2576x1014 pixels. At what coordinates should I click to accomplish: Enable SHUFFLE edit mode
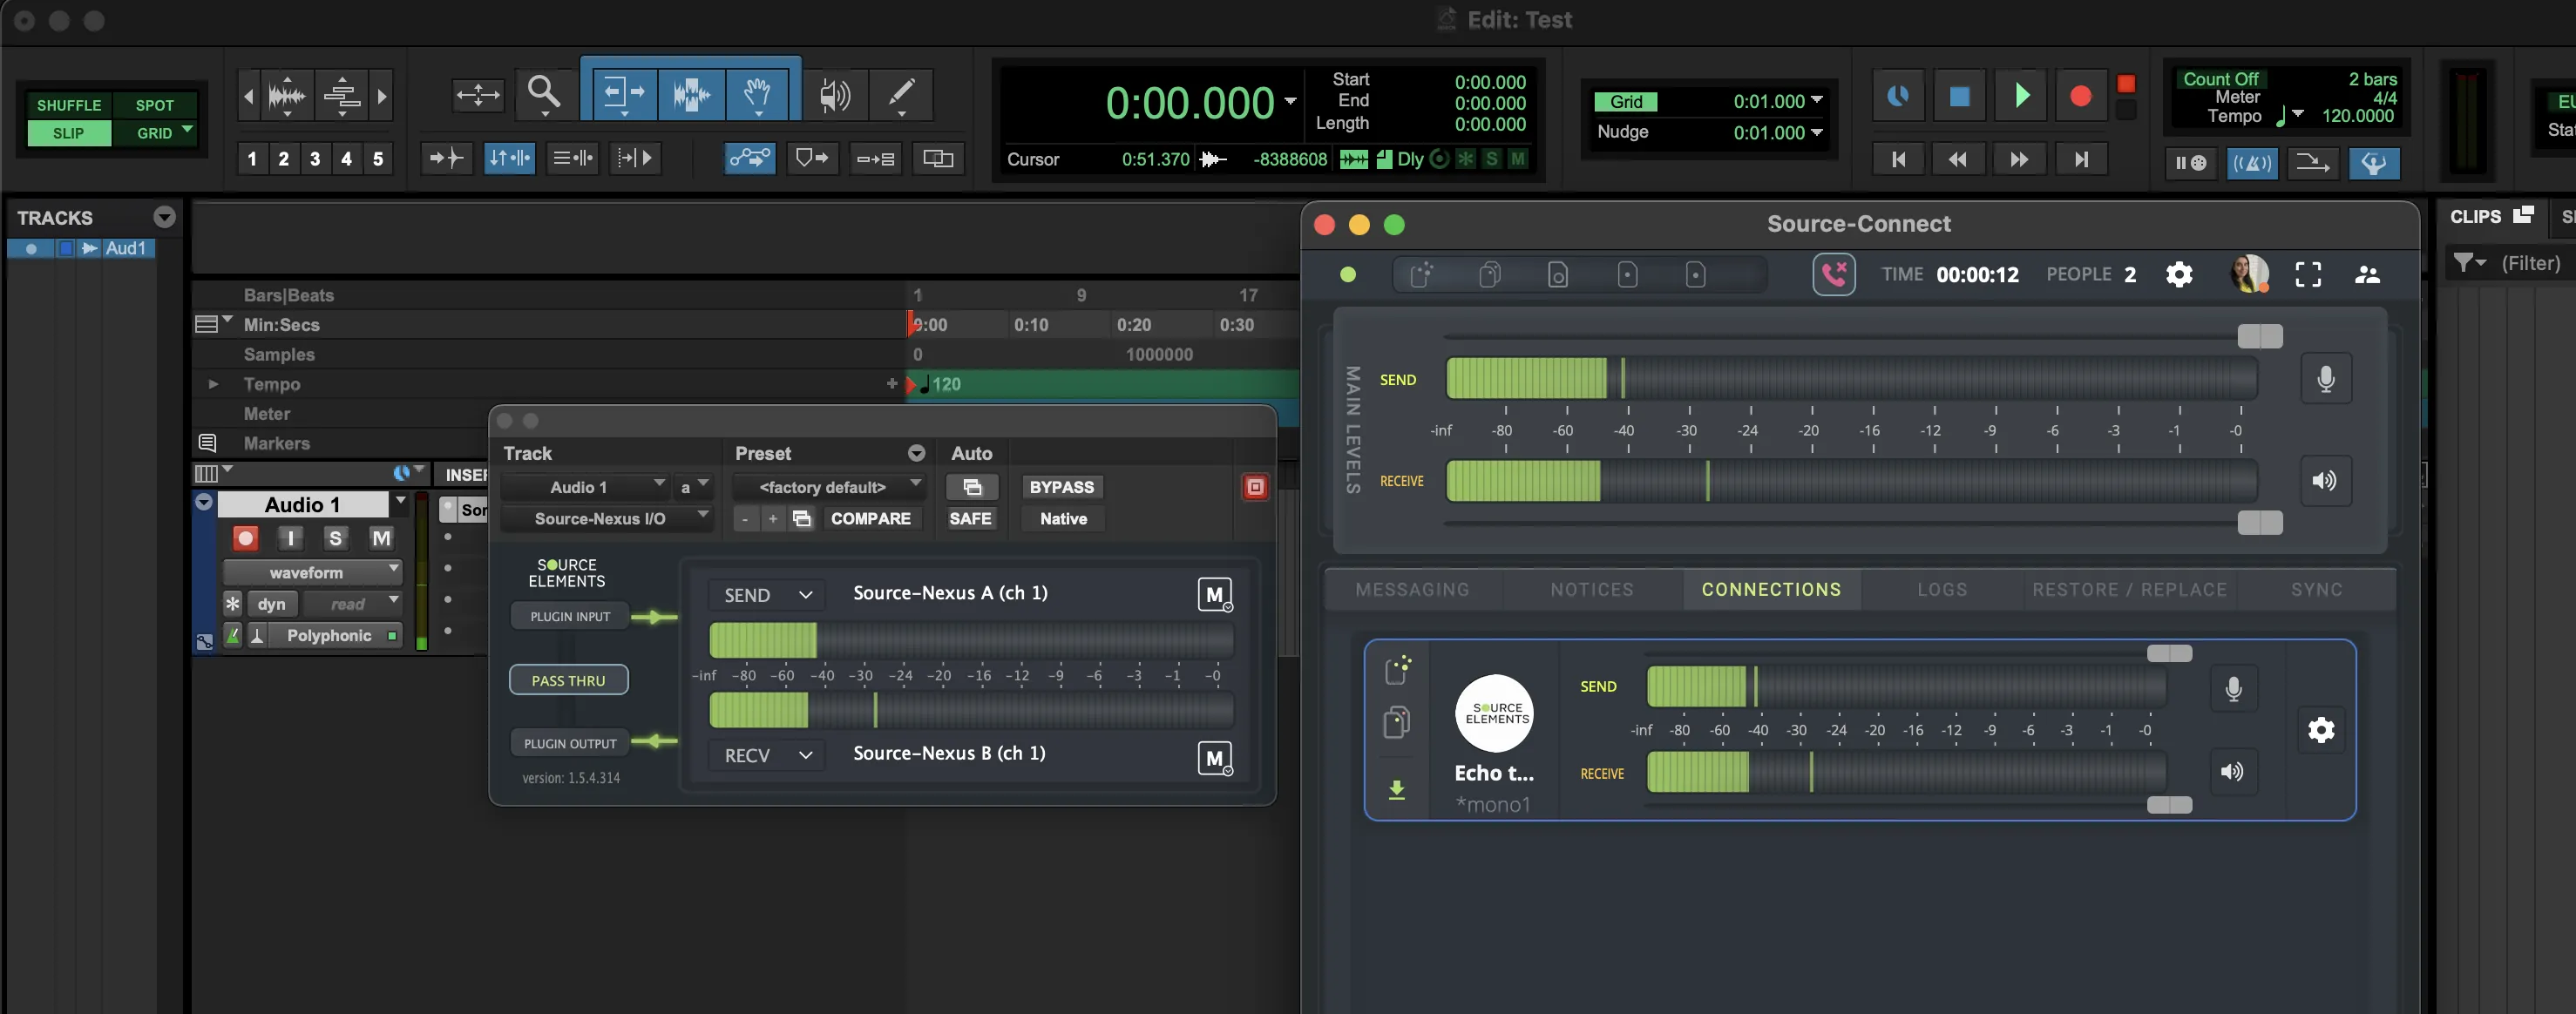[x=69, y=105]
